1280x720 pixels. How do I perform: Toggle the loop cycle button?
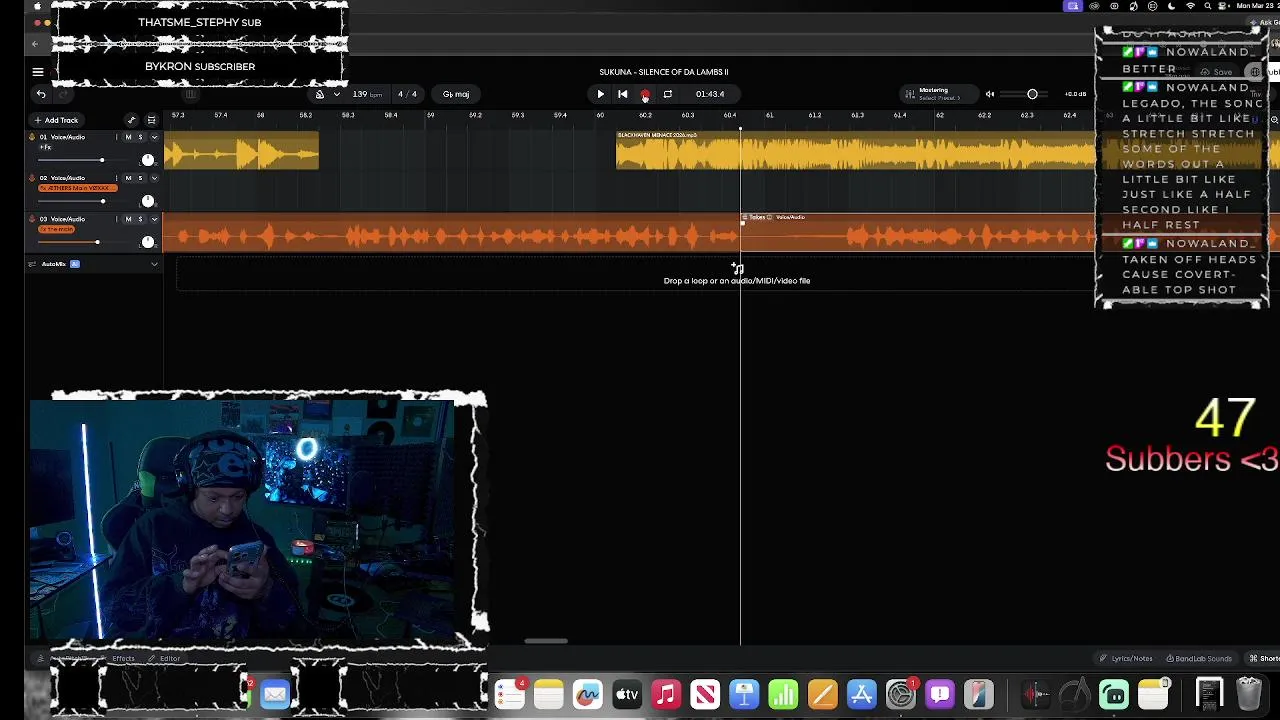click(667, 94)
